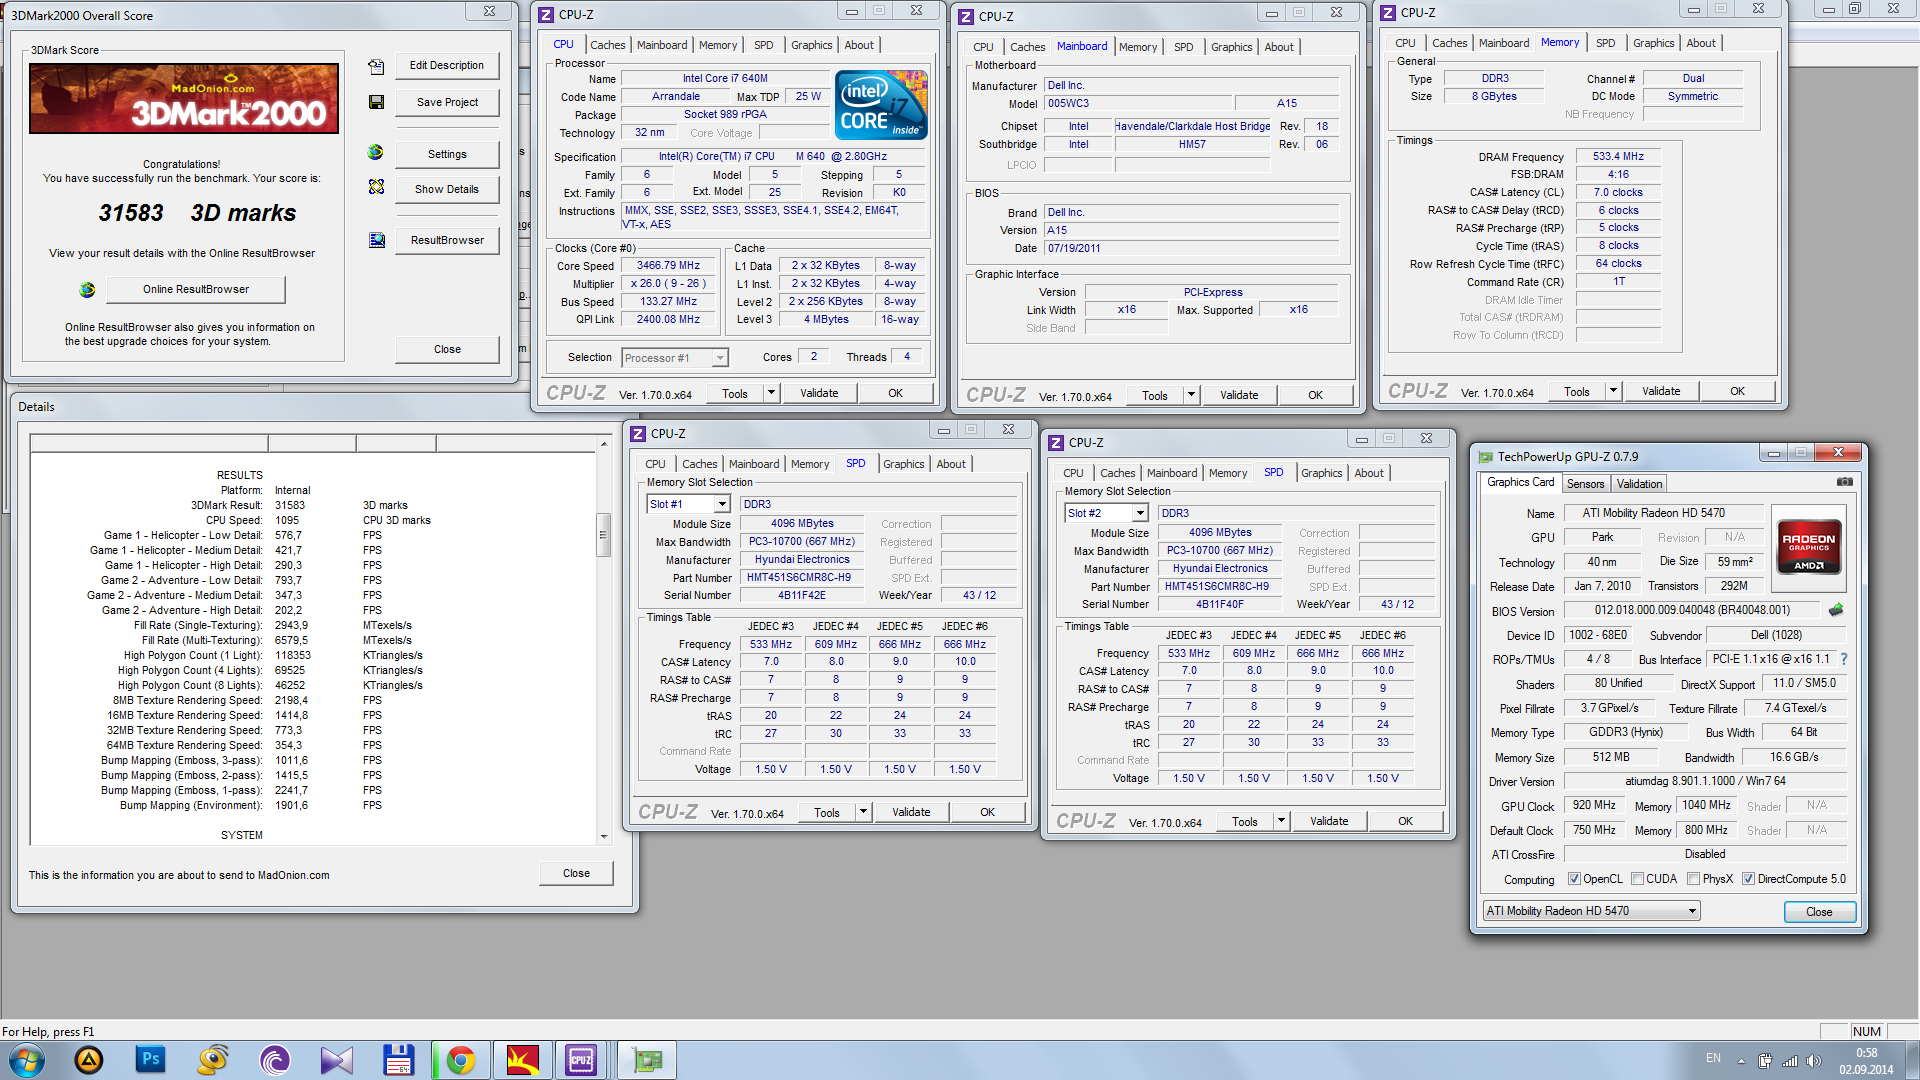
Task: Click the Online ResultBrowser button
Action: [196, 290]
